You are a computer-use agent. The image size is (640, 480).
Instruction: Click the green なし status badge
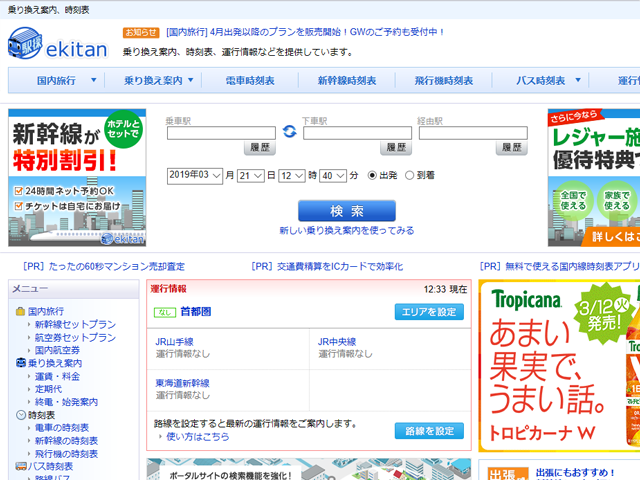164,312
